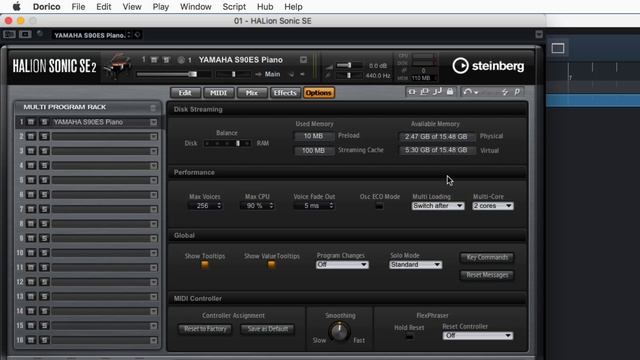
Task: Click the piano program thumbnail image
Action: [118, 66]
